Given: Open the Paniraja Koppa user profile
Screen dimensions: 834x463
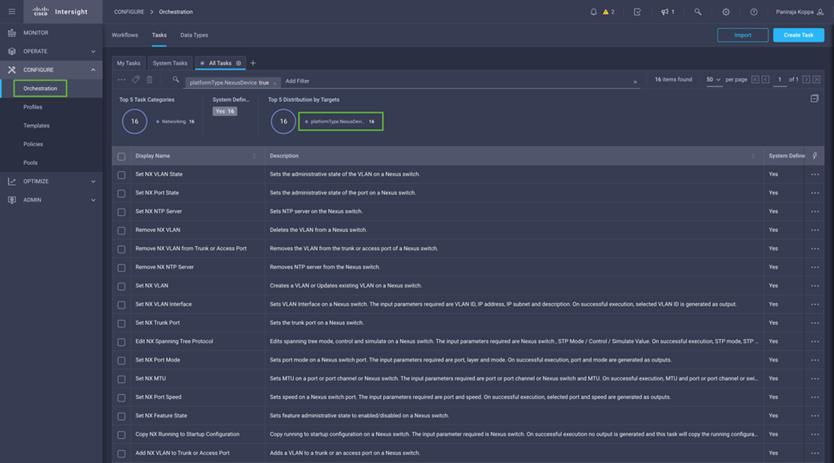Looking at the screenshot, I should [799, 12].
